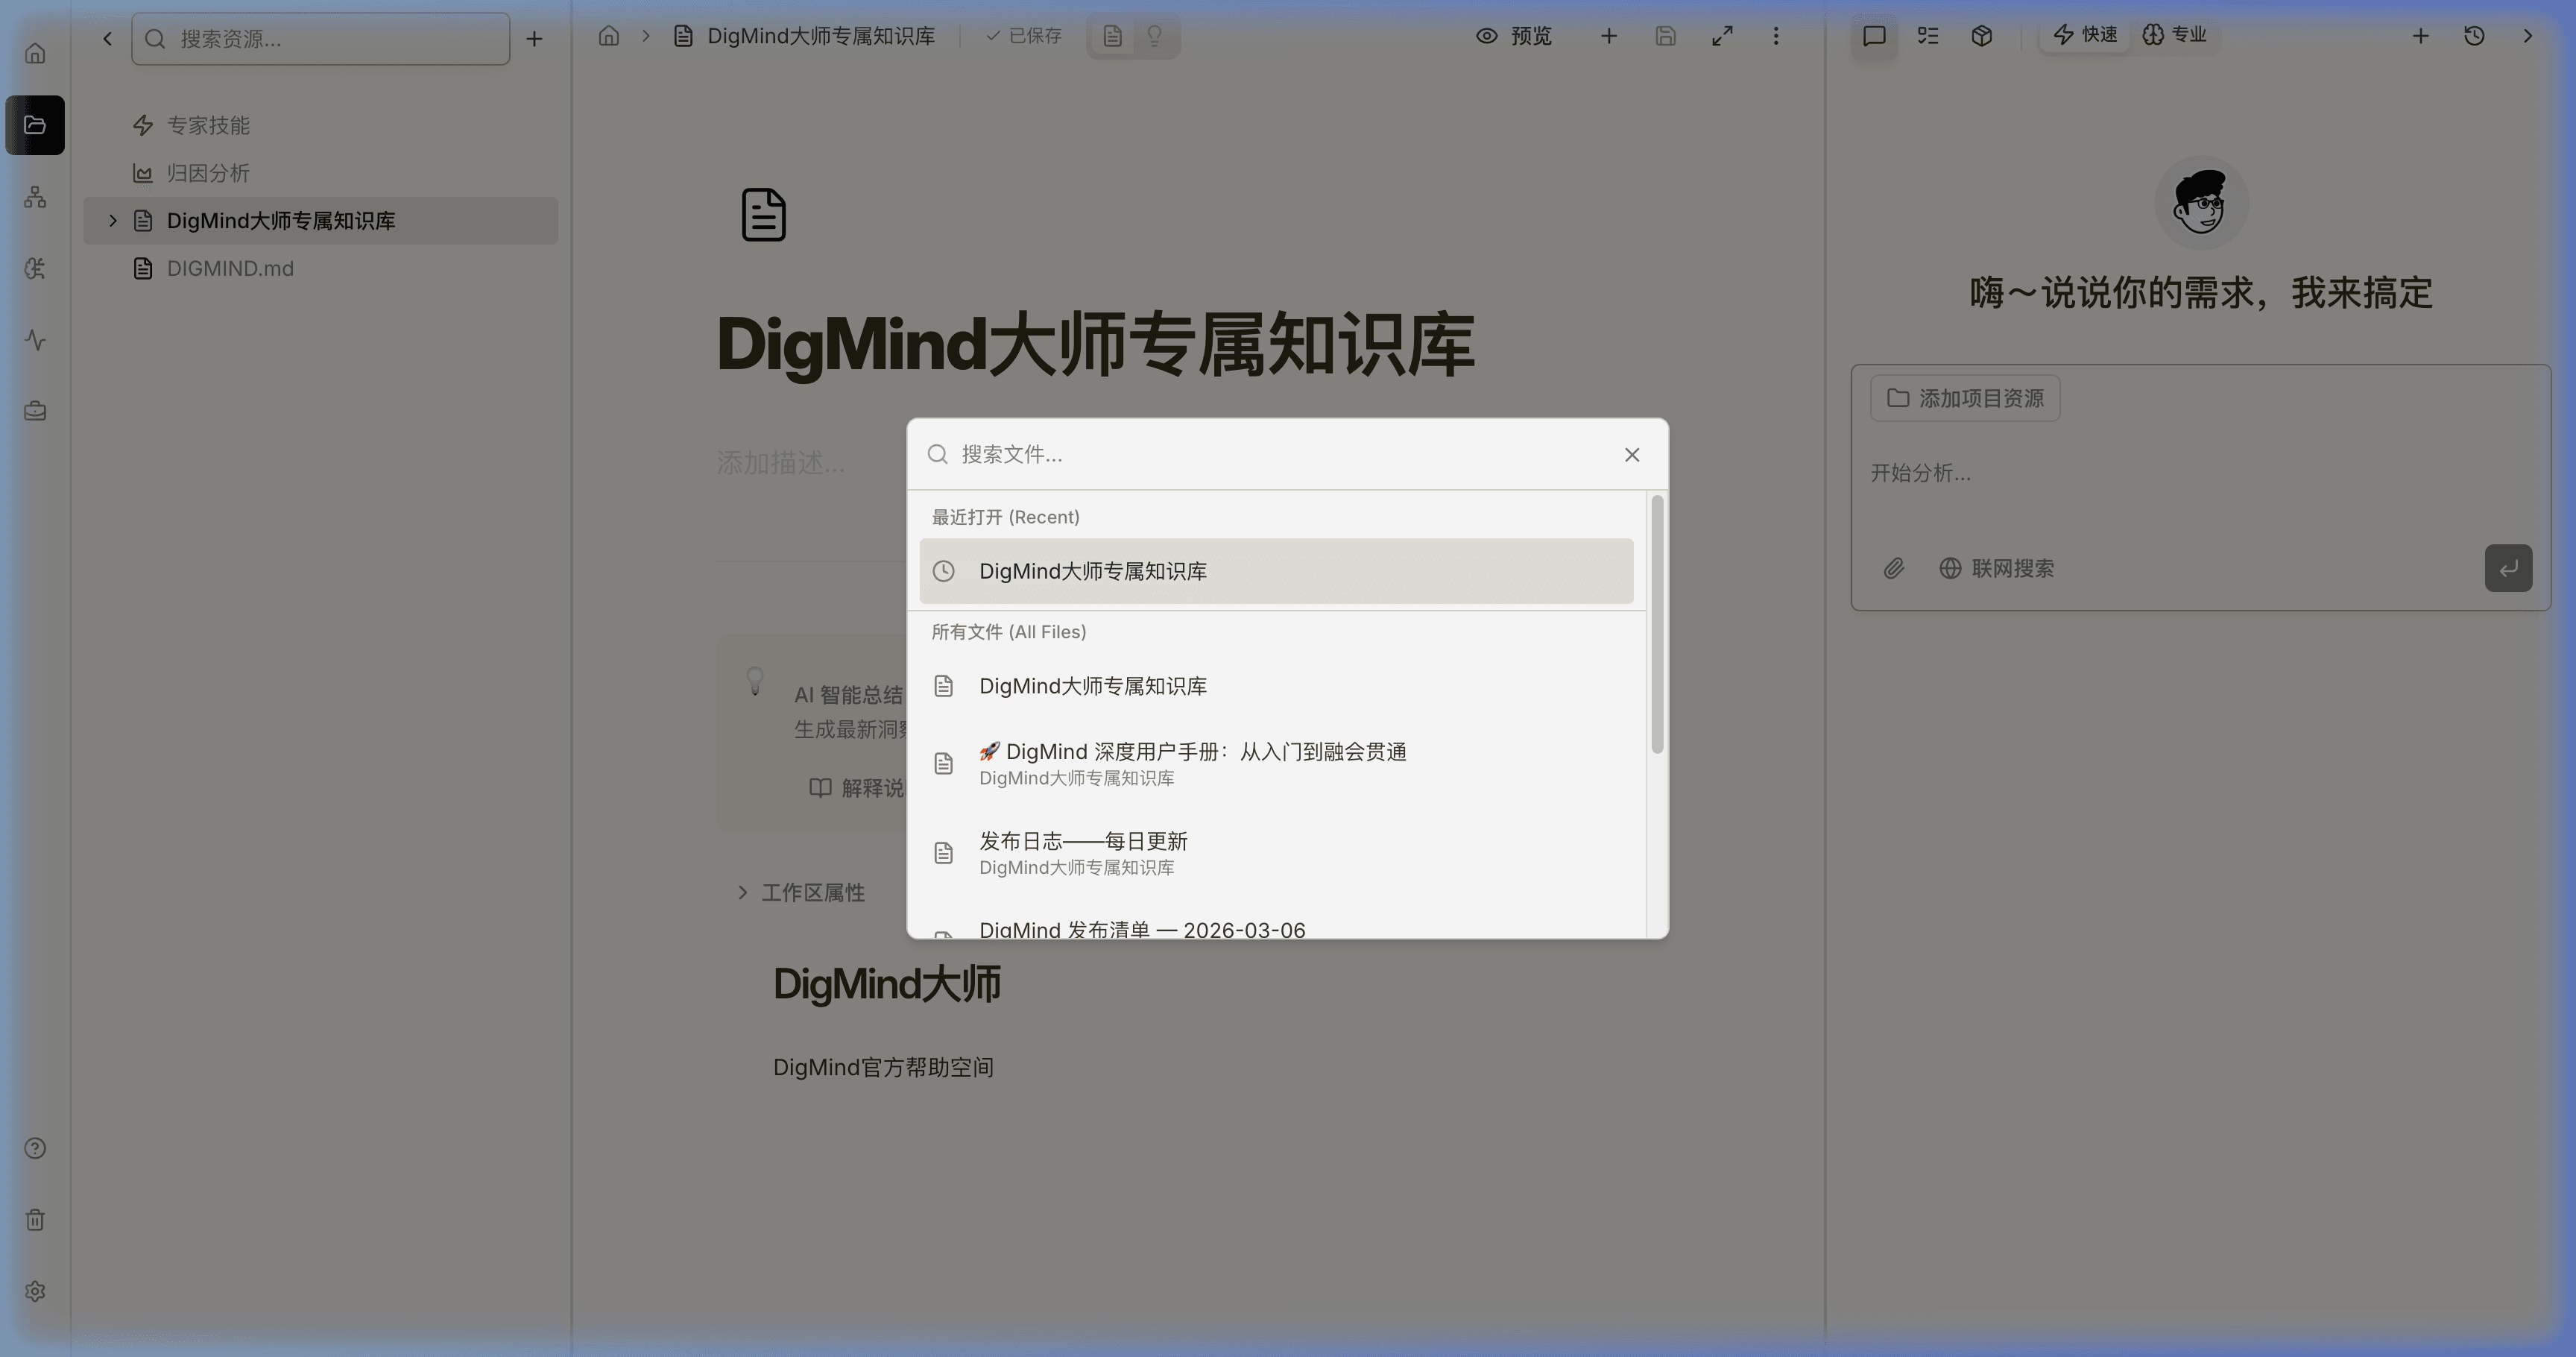The height and width of the screenshot is (1357, 2576).
Task: Switch to lightbulb insight mode toggle
Action: pos(1154,36)
